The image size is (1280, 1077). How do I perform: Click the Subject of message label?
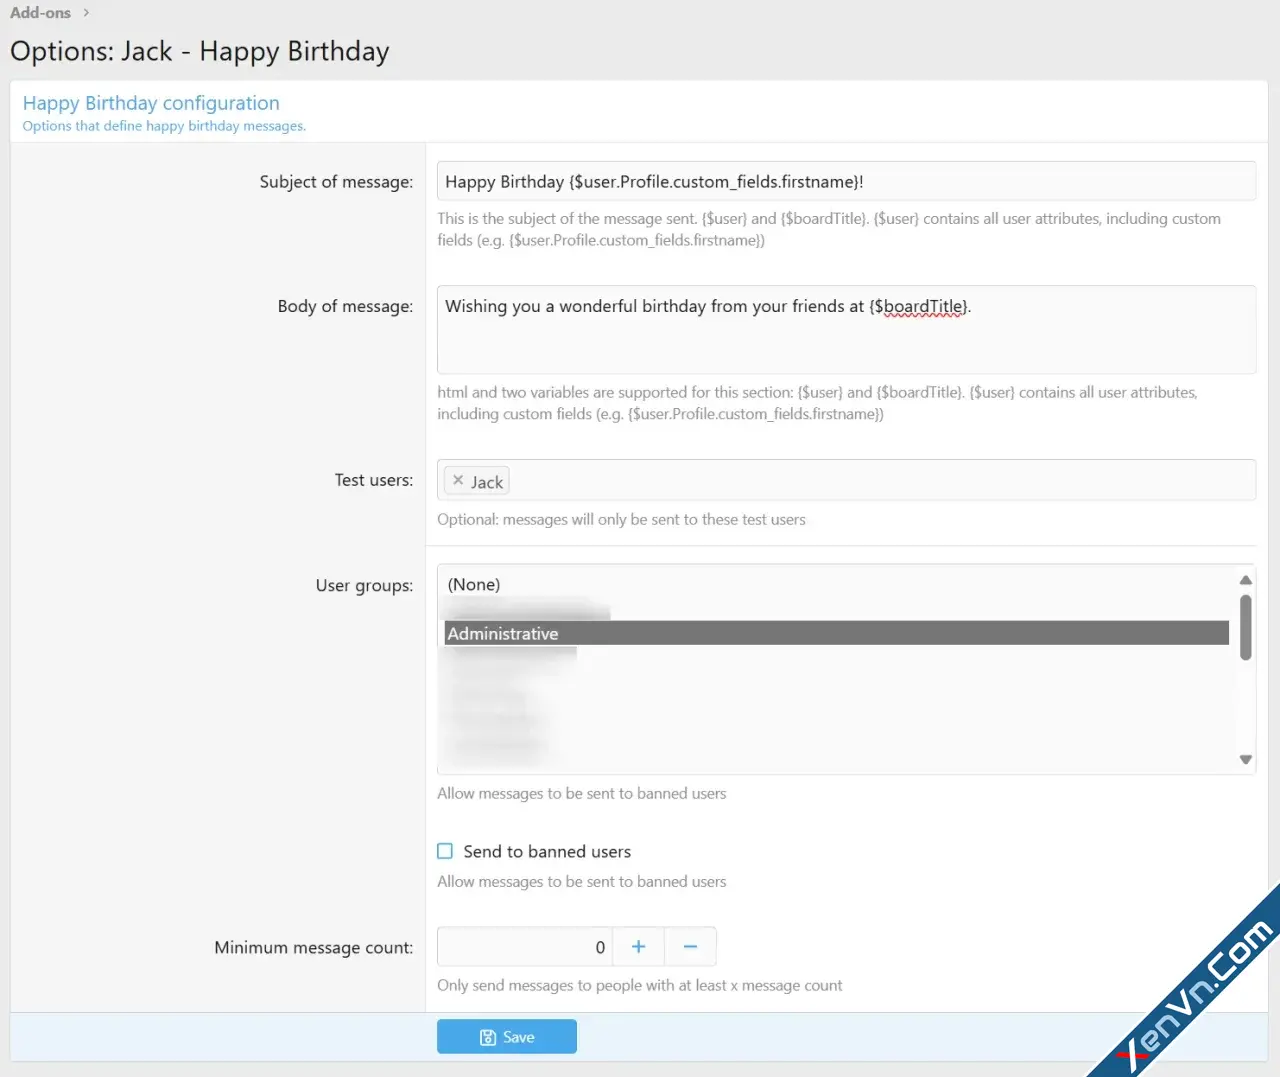[x=336, y=182]
